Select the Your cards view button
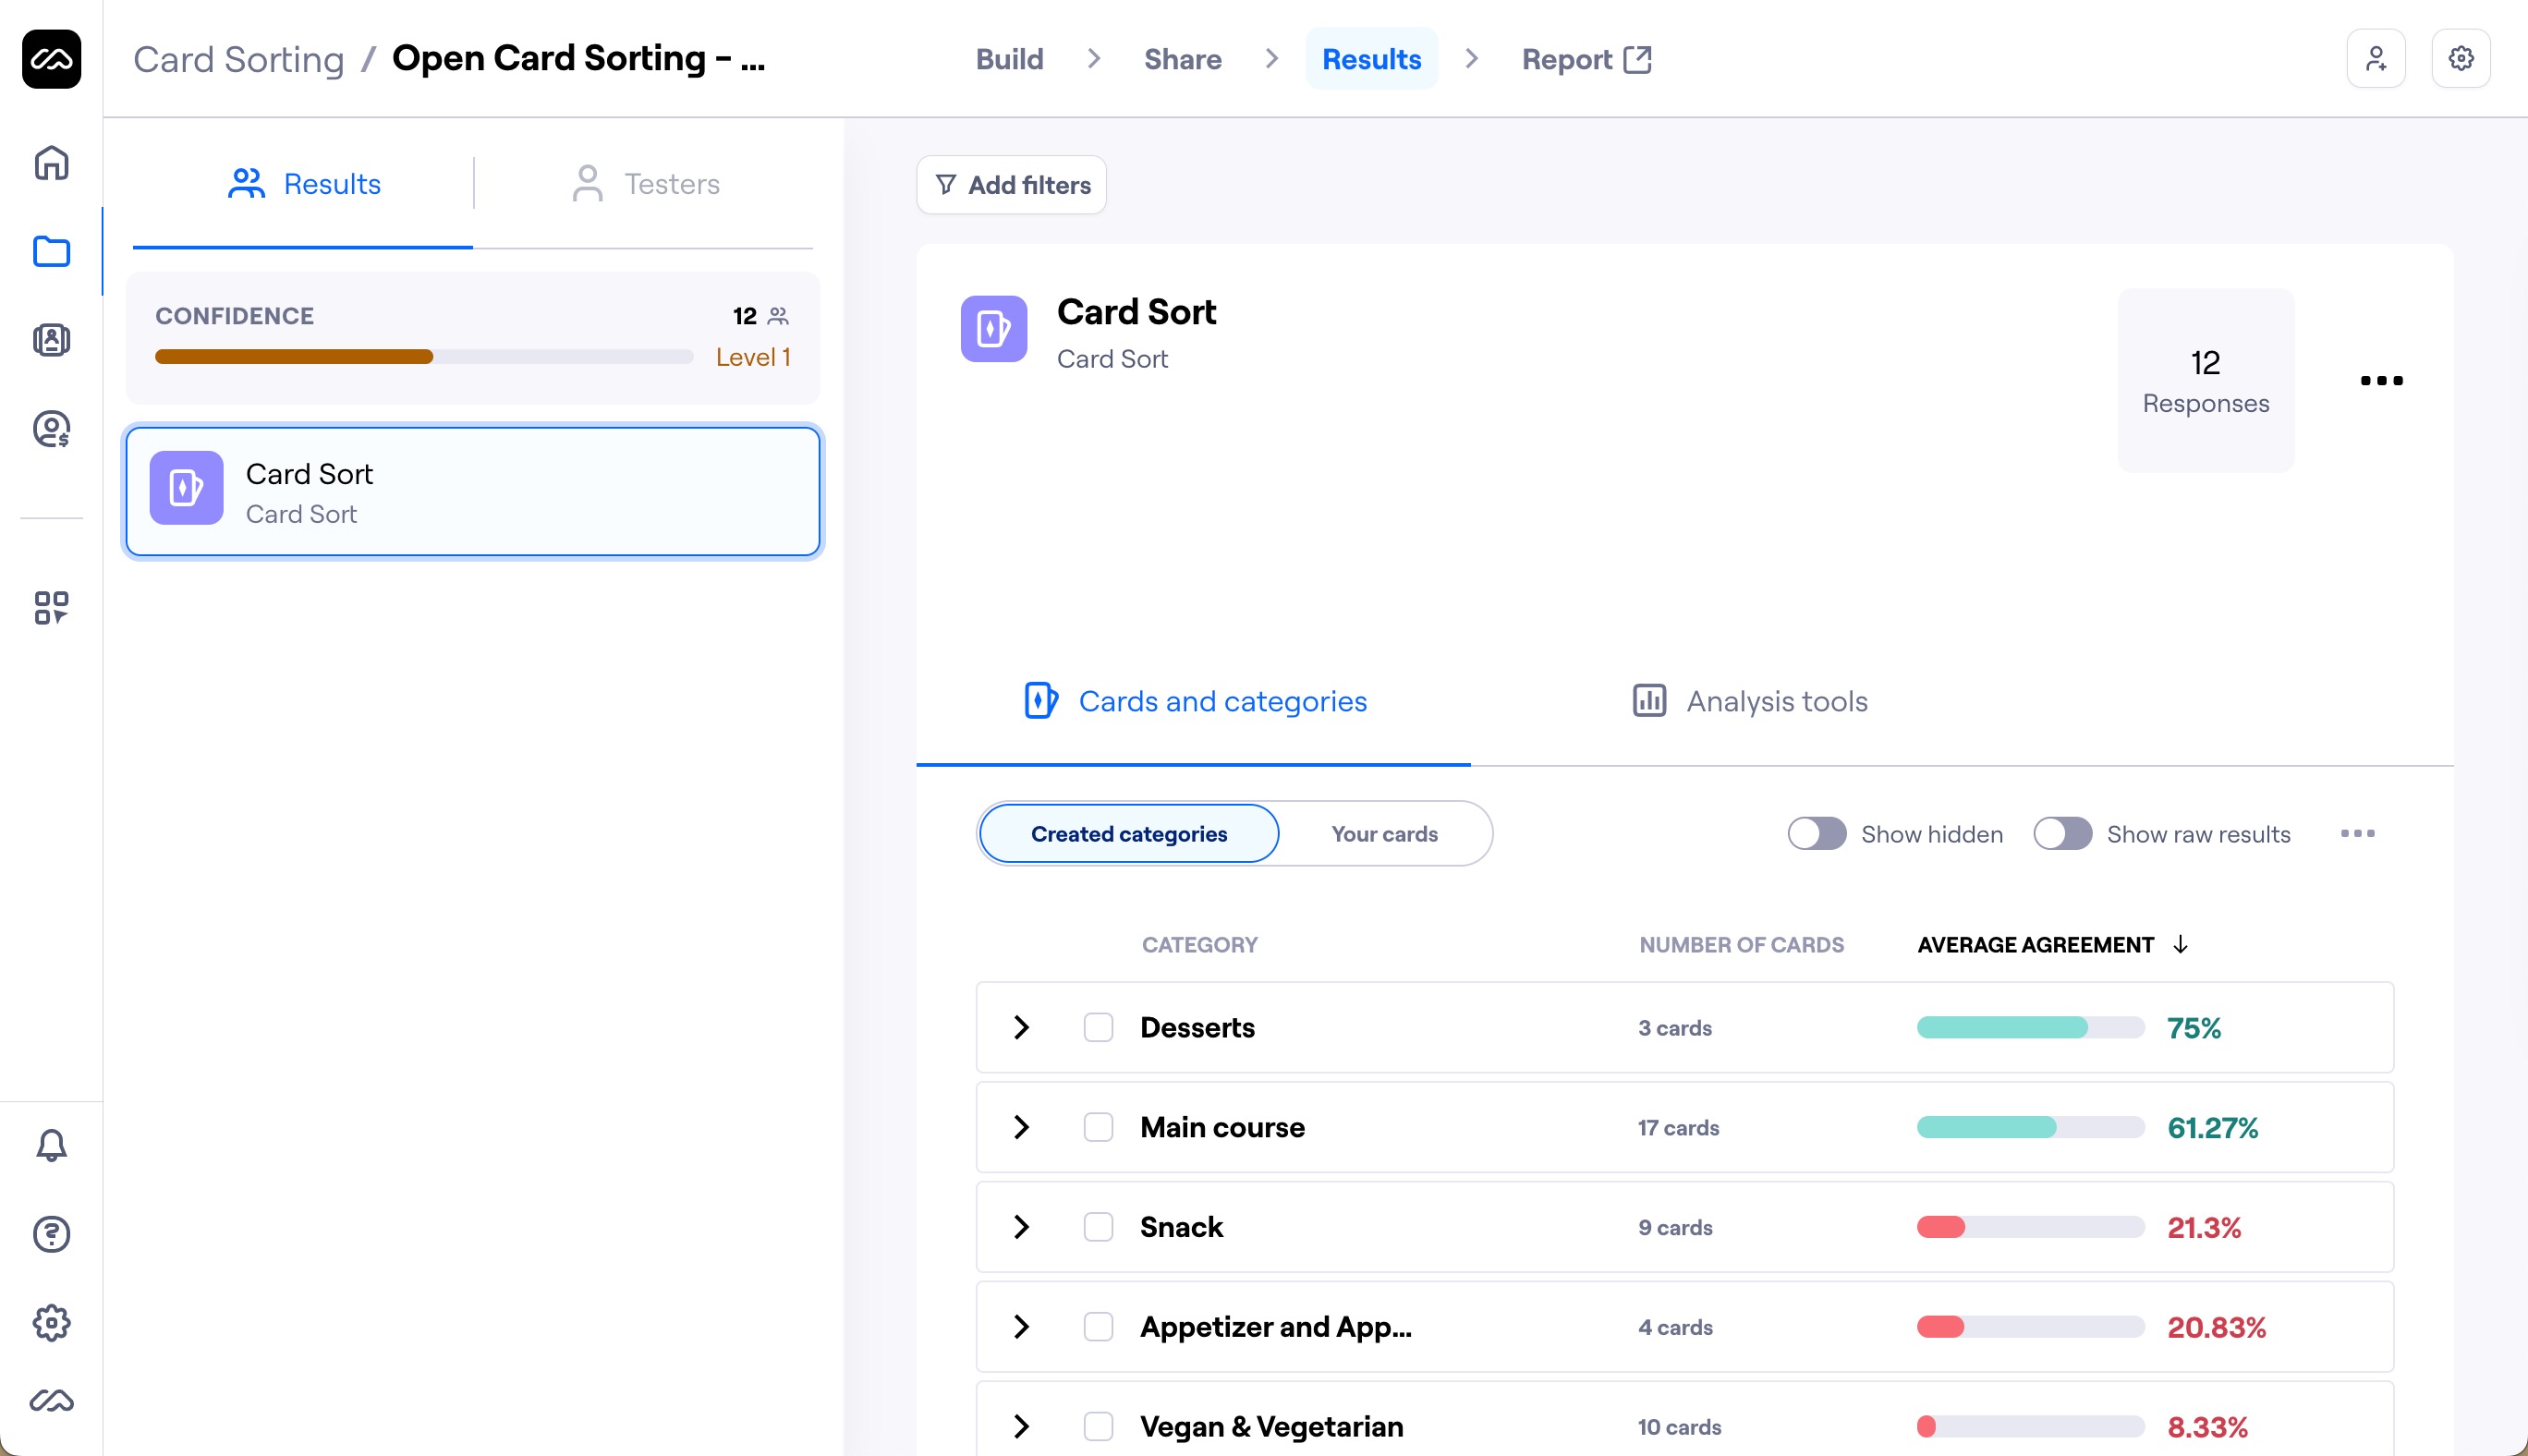The image size is (2528, 1456). 1384,833
